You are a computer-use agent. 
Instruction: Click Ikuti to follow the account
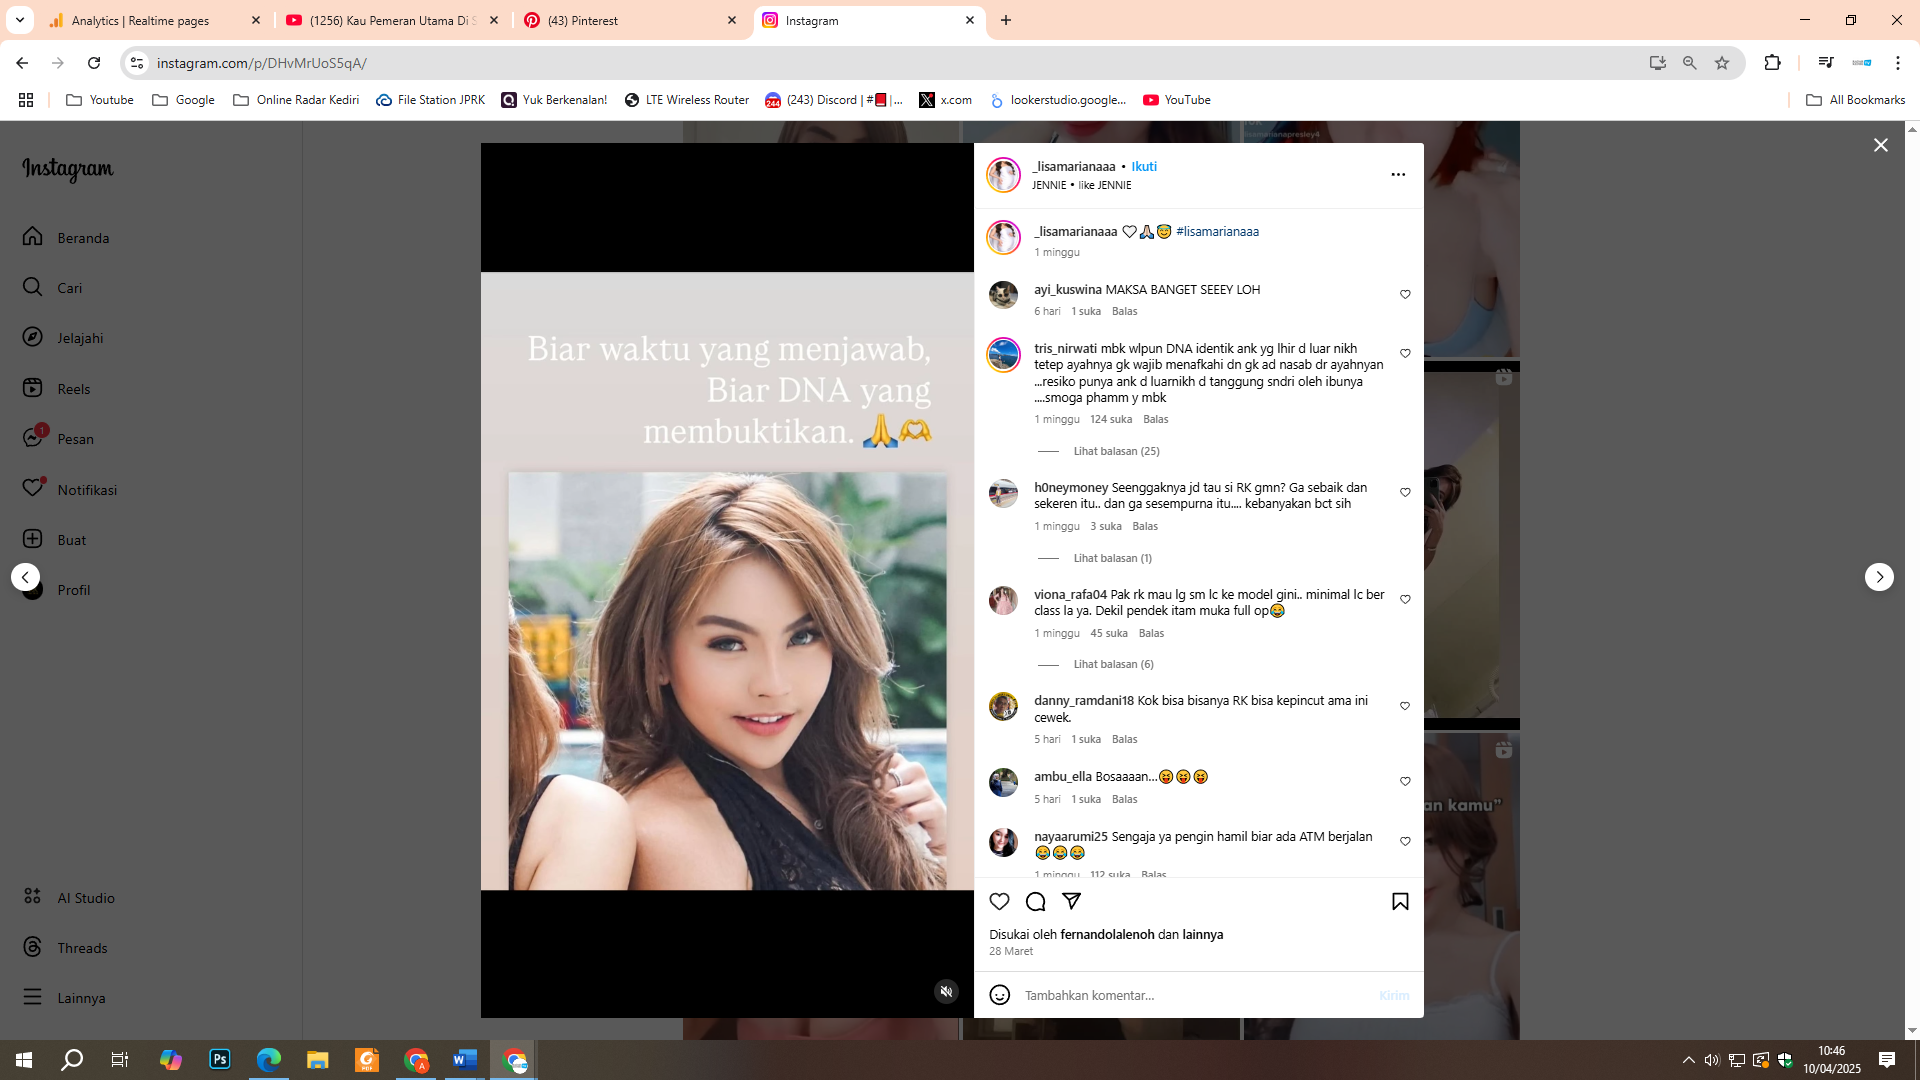click(x=1144, y=166)
